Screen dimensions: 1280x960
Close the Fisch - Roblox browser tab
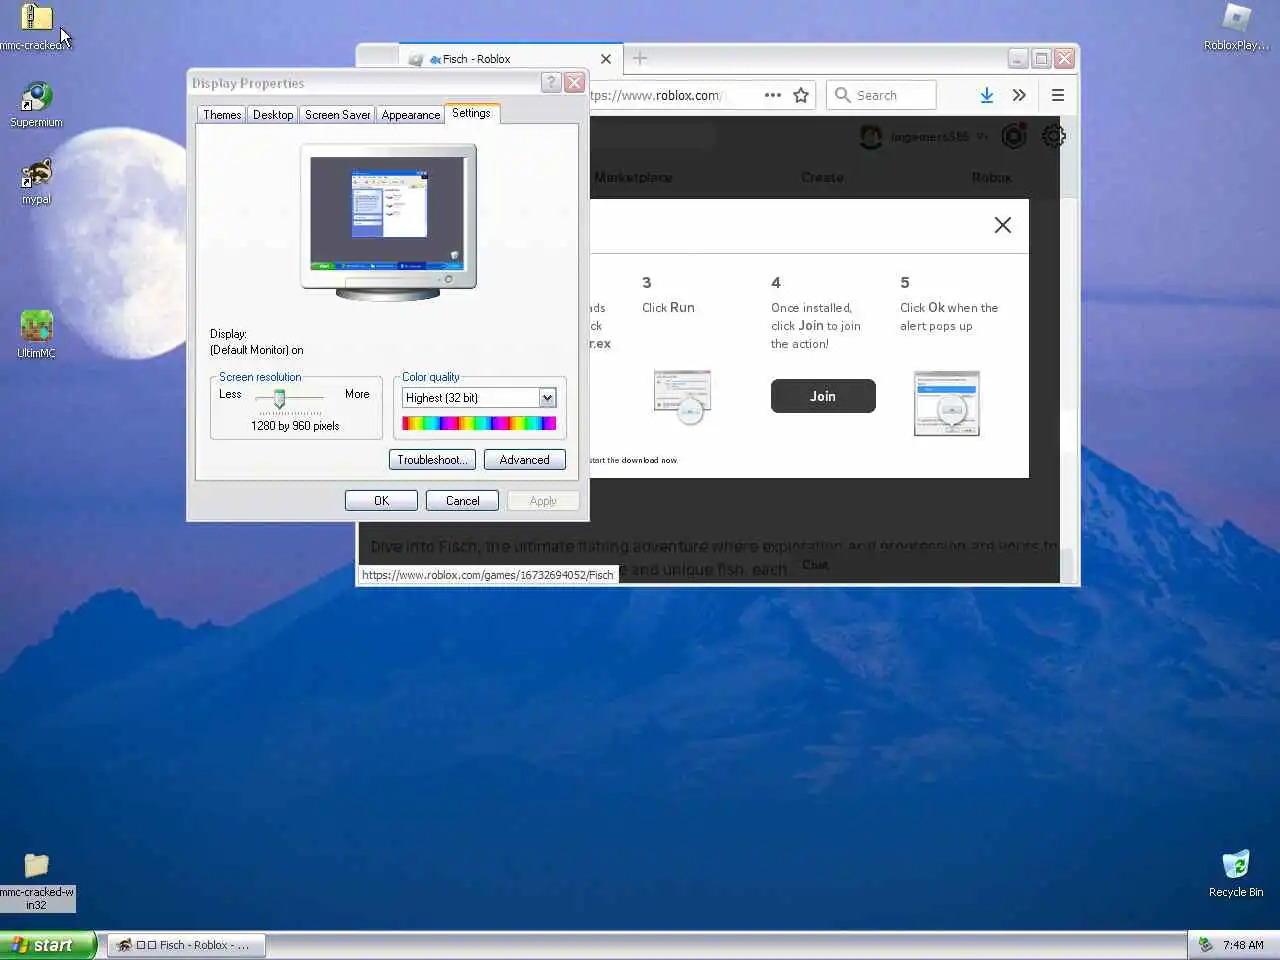(606, 59)
